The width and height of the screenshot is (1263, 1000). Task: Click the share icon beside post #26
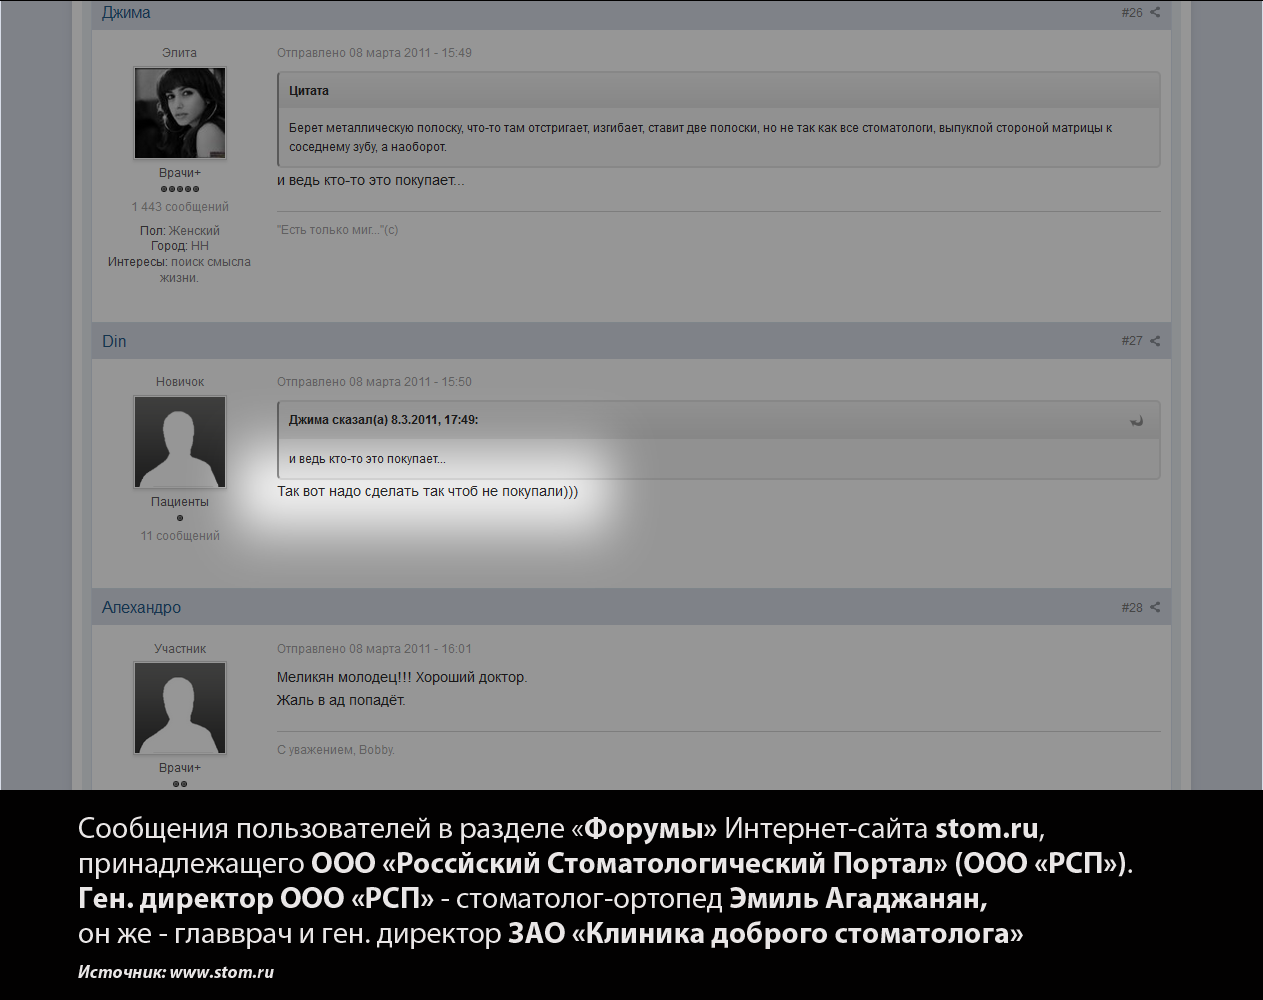tap(1155, 13)
